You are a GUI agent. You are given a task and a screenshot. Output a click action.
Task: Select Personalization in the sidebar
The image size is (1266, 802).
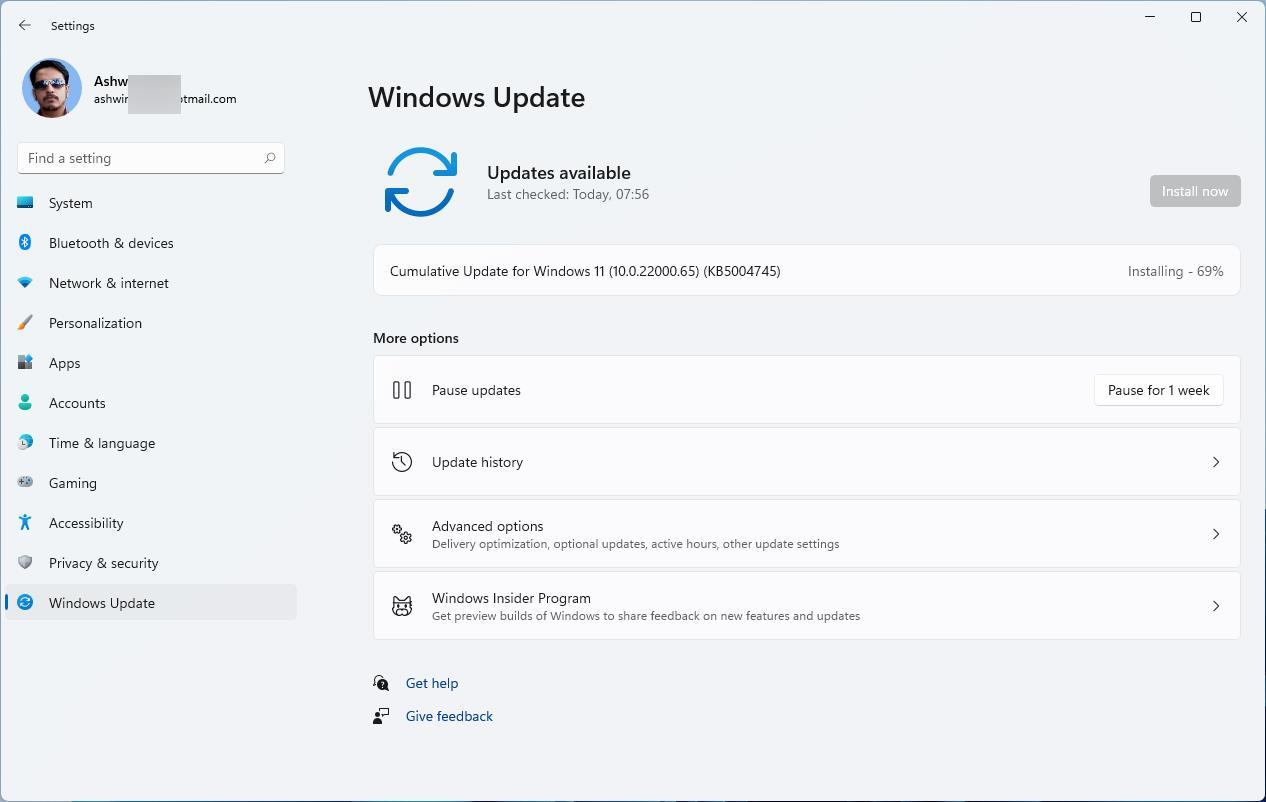151,323
